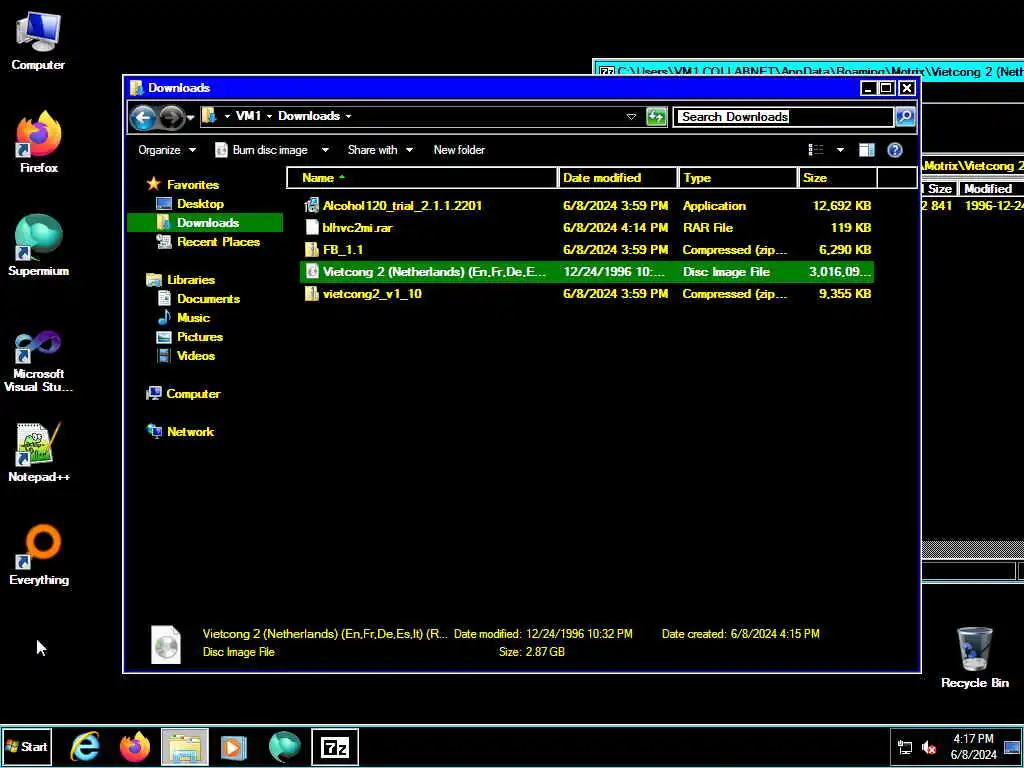Select the vietcong2_v1_10 file name
This screenshot has width=1024, height=768.
372,294
